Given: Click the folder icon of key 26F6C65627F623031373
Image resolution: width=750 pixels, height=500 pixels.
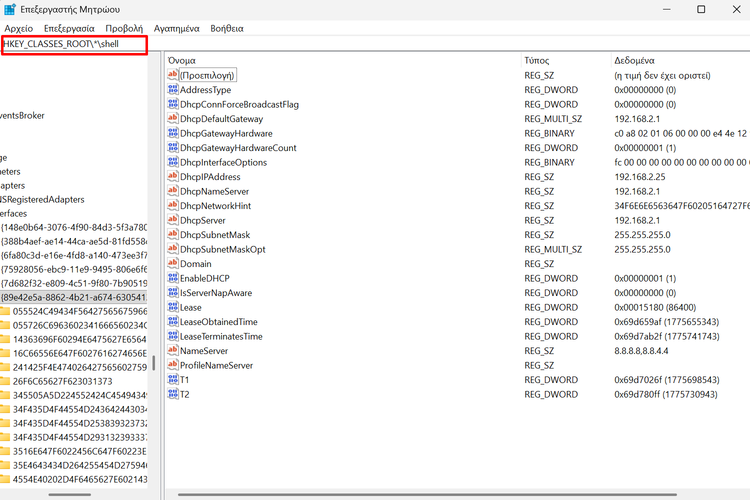Looking at the screenshot, I should point(5,381).
